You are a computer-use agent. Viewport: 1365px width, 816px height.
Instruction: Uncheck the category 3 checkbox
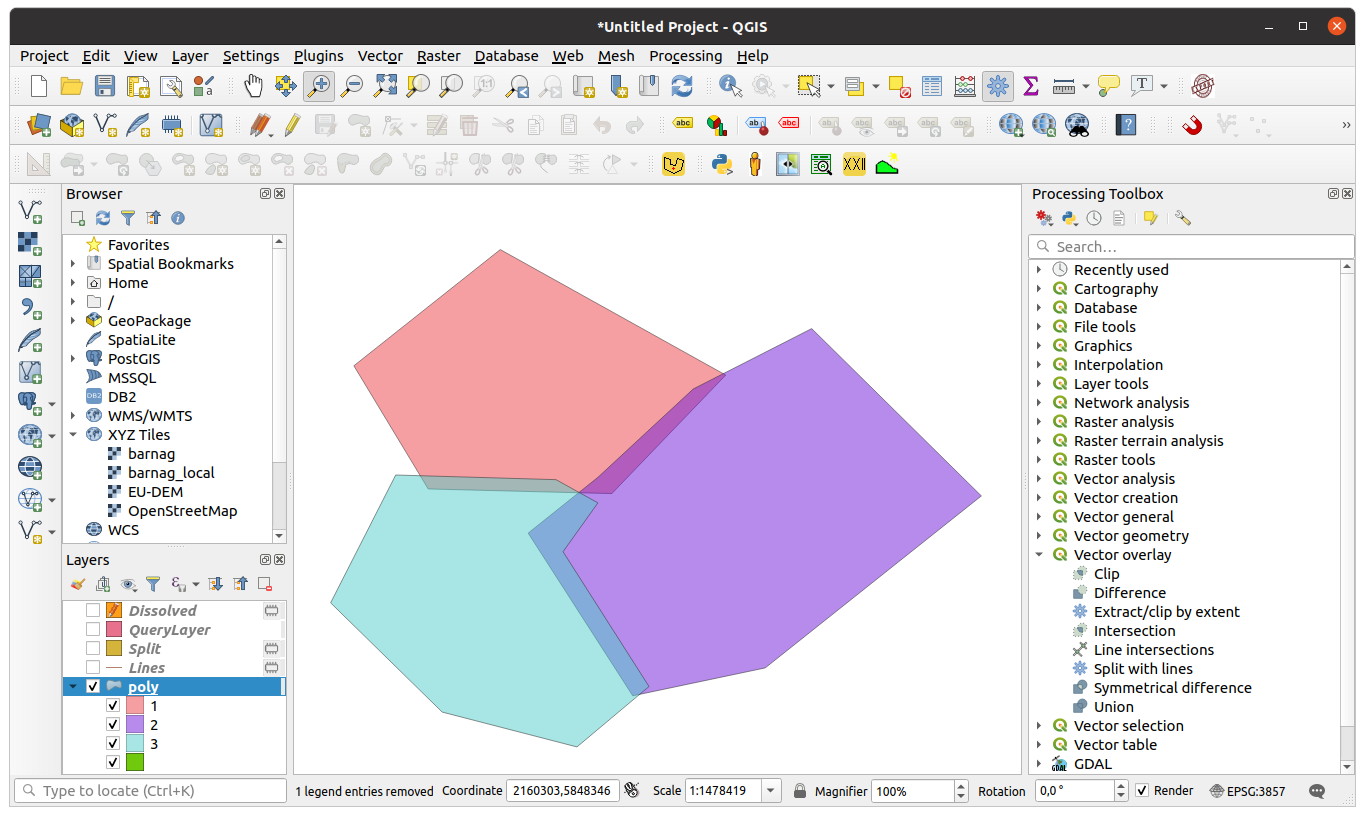[113, 743]
